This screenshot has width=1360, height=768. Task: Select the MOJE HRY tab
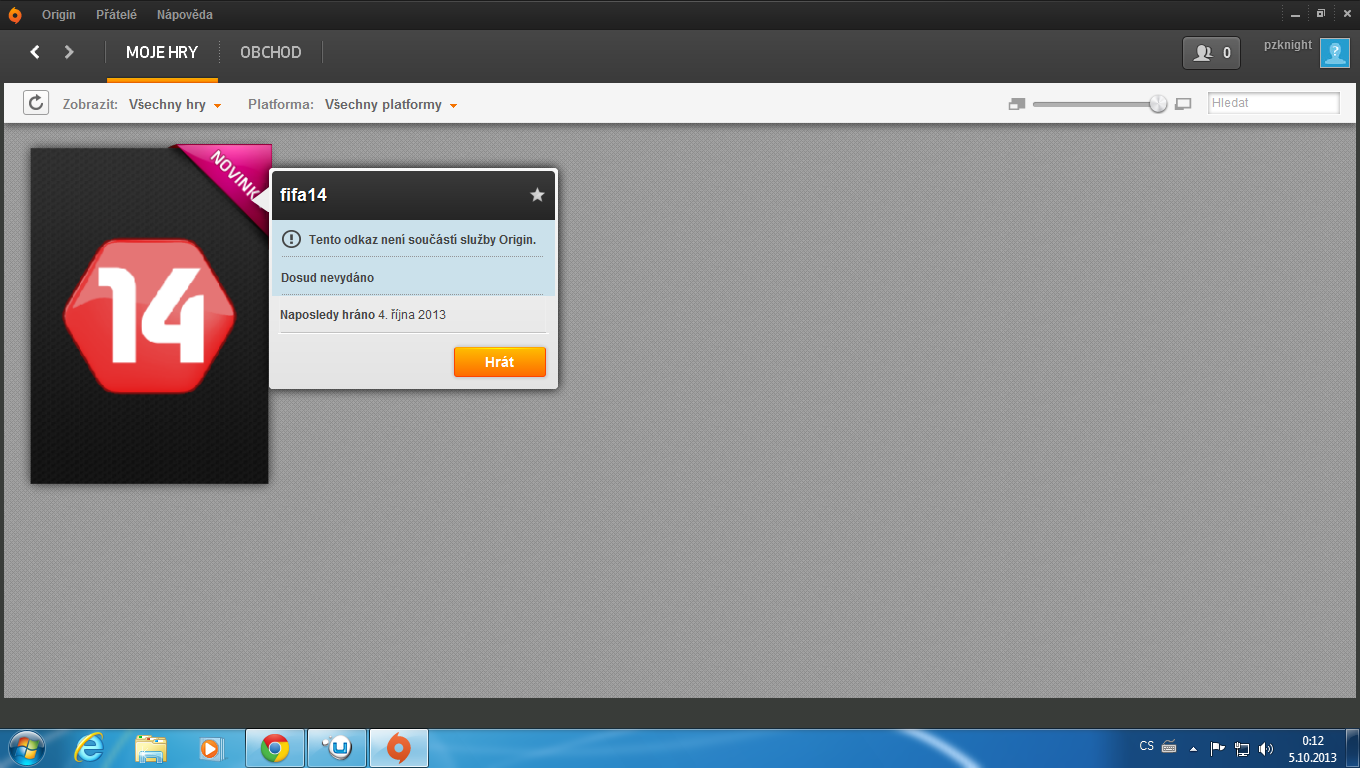tap(162, 53)
